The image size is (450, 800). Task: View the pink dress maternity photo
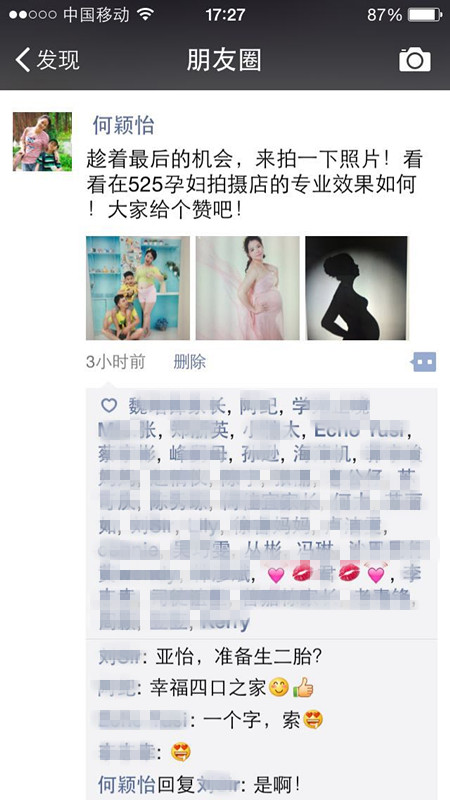pos(247,288)
